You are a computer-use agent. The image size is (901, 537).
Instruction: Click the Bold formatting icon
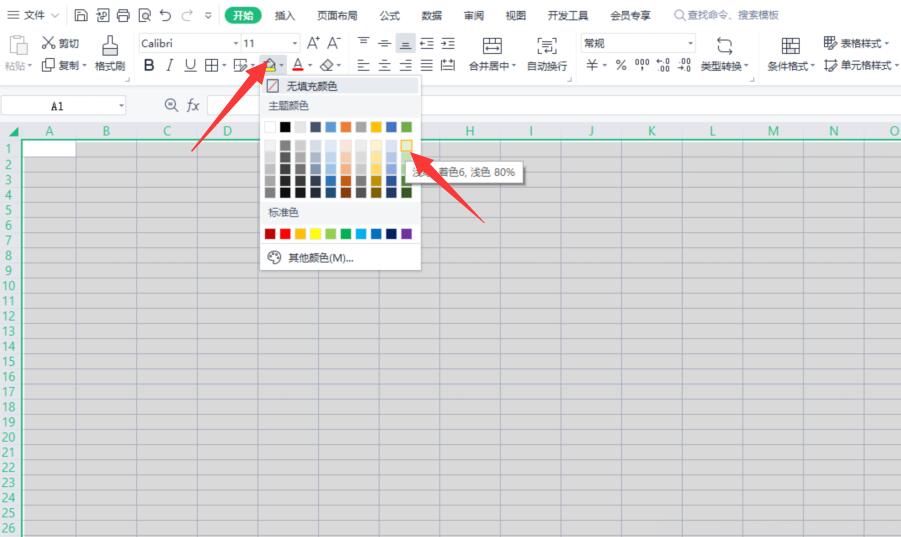(149, 65)
